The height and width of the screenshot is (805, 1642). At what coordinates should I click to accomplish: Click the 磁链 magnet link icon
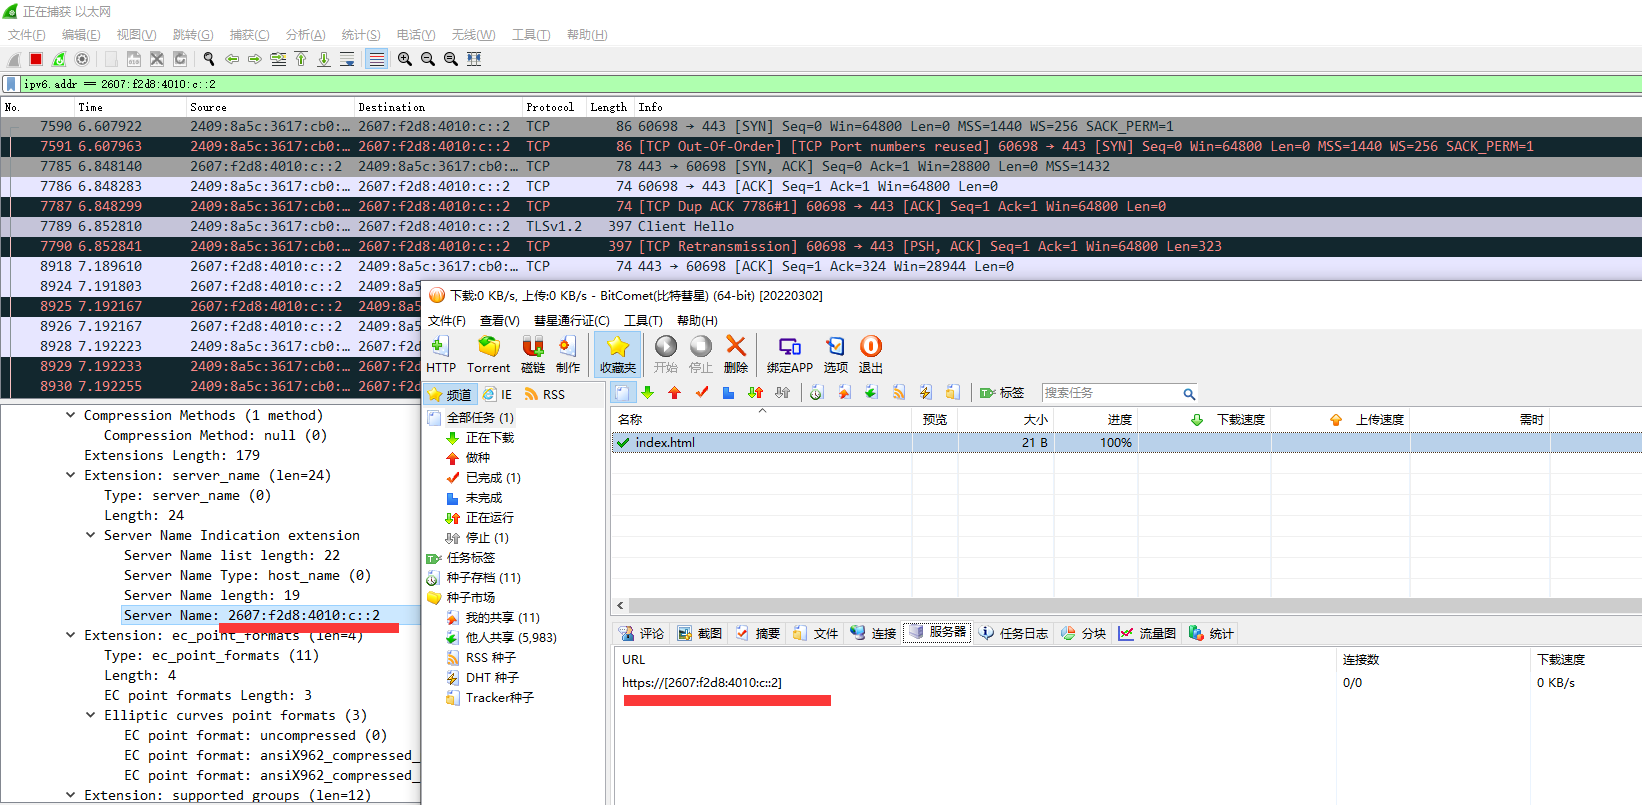pos(533,354)
